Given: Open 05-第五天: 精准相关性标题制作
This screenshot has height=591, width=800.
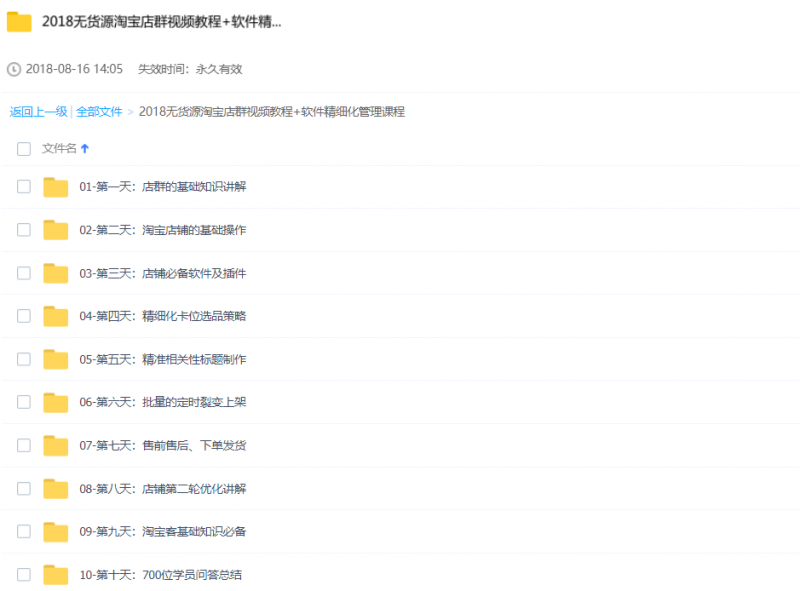Looking at the screenshot, I should 163,360.
